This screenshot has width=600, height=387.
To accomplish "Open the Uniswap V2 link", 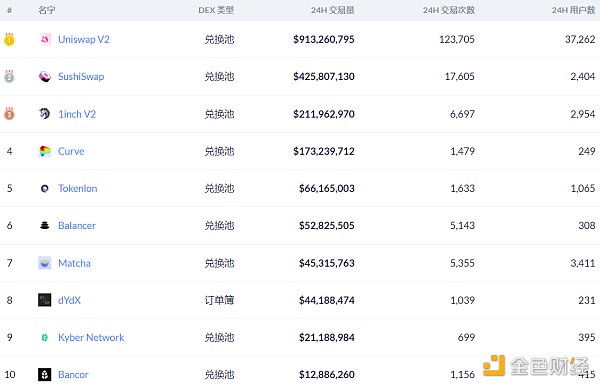I will coord(84,39).
